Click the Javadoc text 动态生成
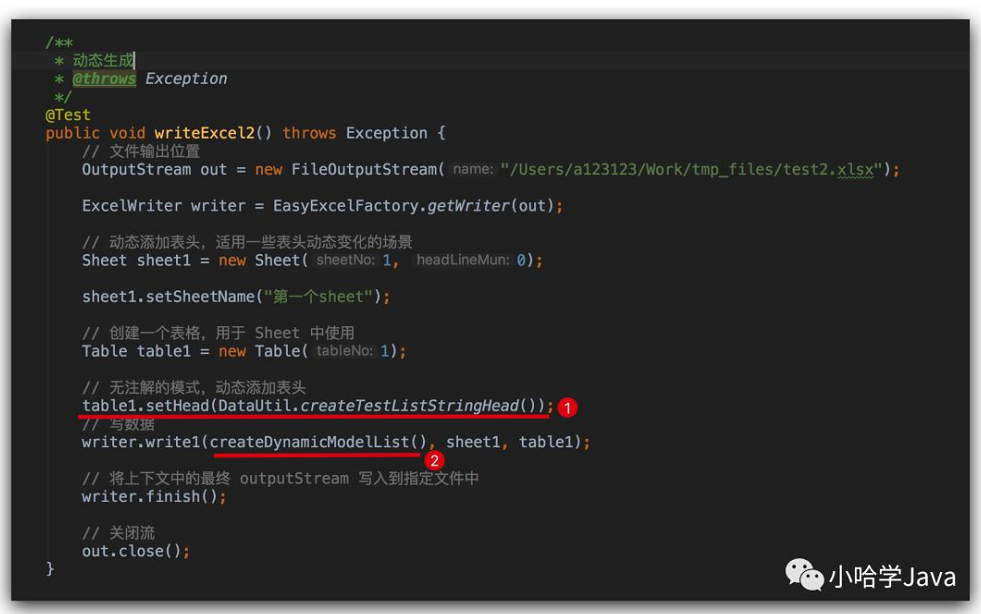The width and height of the screenshot is (981, 614). point(103,61)
